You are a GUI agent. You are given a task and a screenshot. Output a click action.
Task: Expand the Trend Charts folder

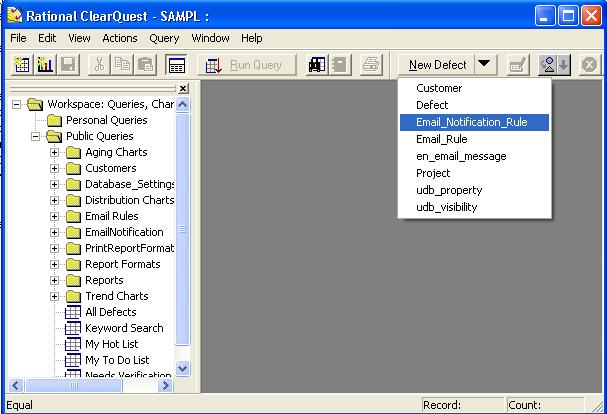55,296
